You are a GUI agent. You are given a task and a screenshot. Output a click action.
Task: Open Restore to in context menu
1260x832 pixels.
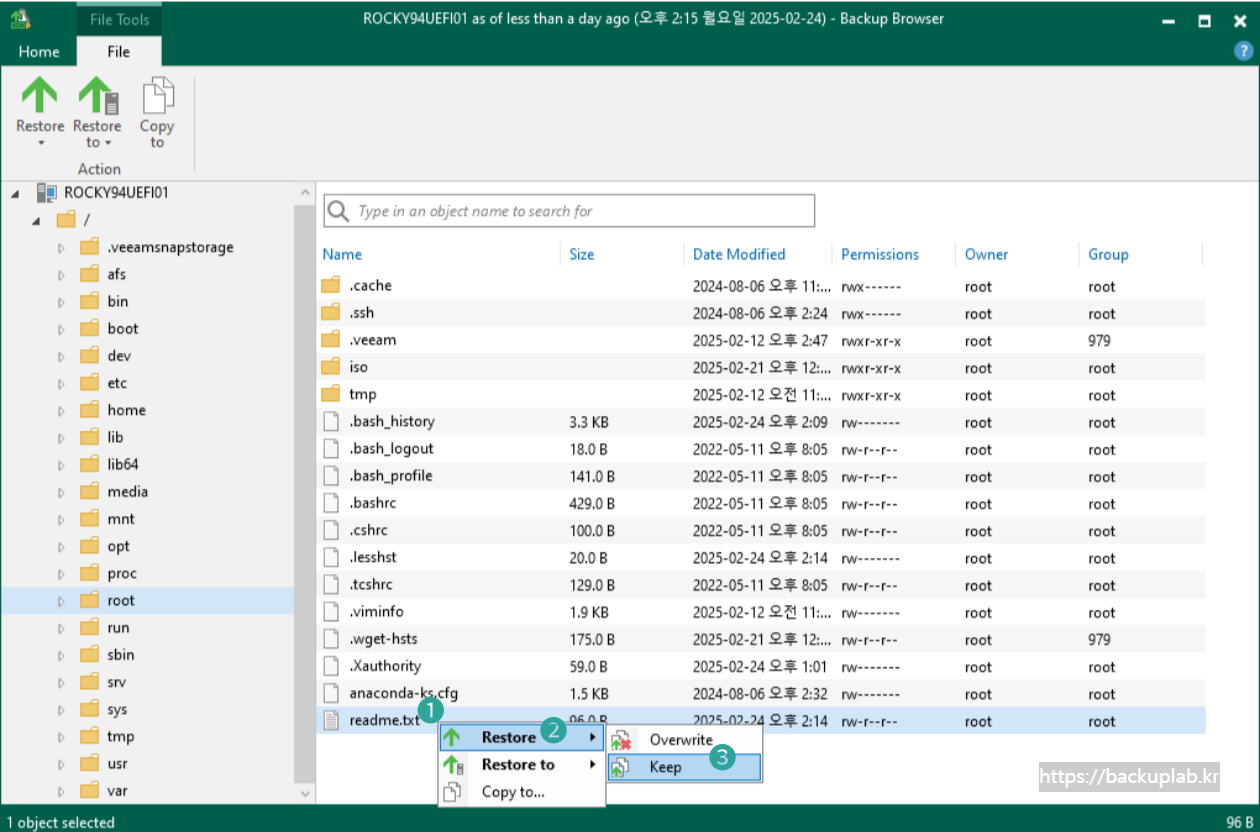(x=521, y=765)
